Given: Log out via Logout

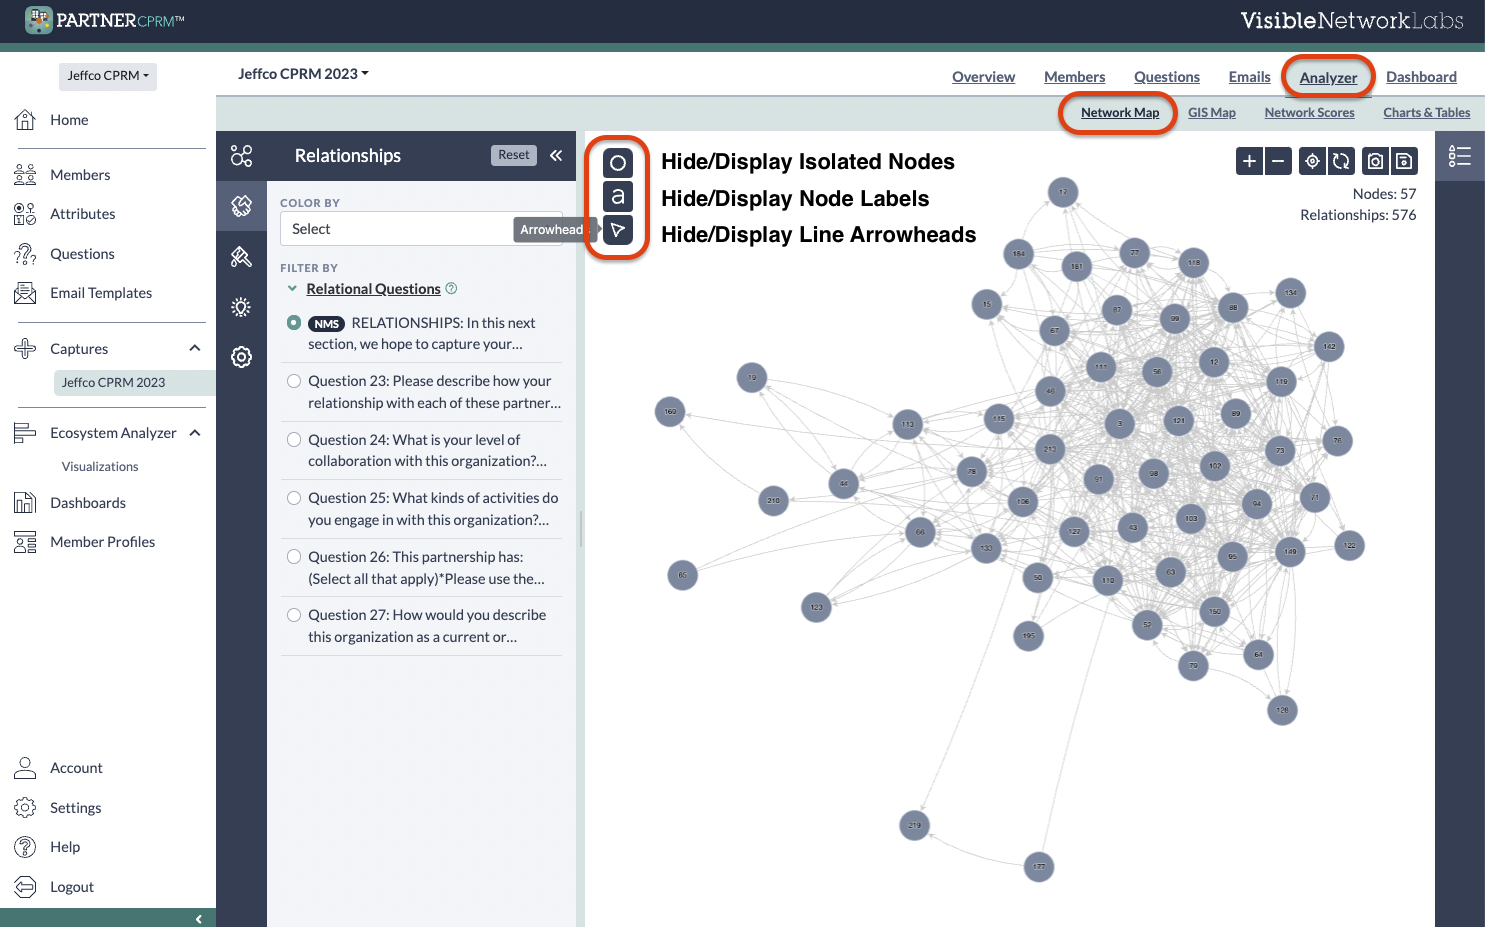Looking at the screenshot, I should tap(72, 887).
